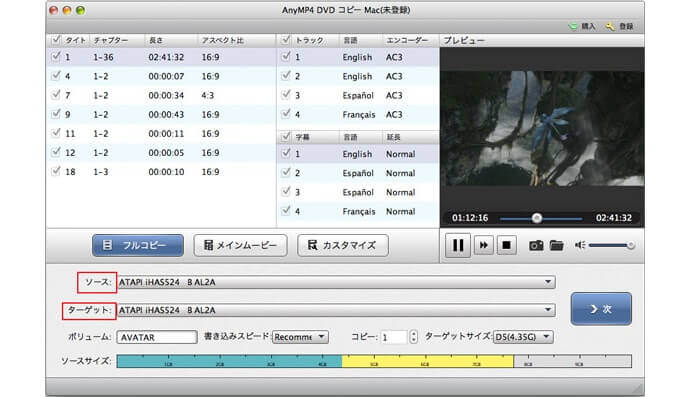Select メインムービー main movie mode
Viewport: 696px width, 397px height.
point(240,245)
